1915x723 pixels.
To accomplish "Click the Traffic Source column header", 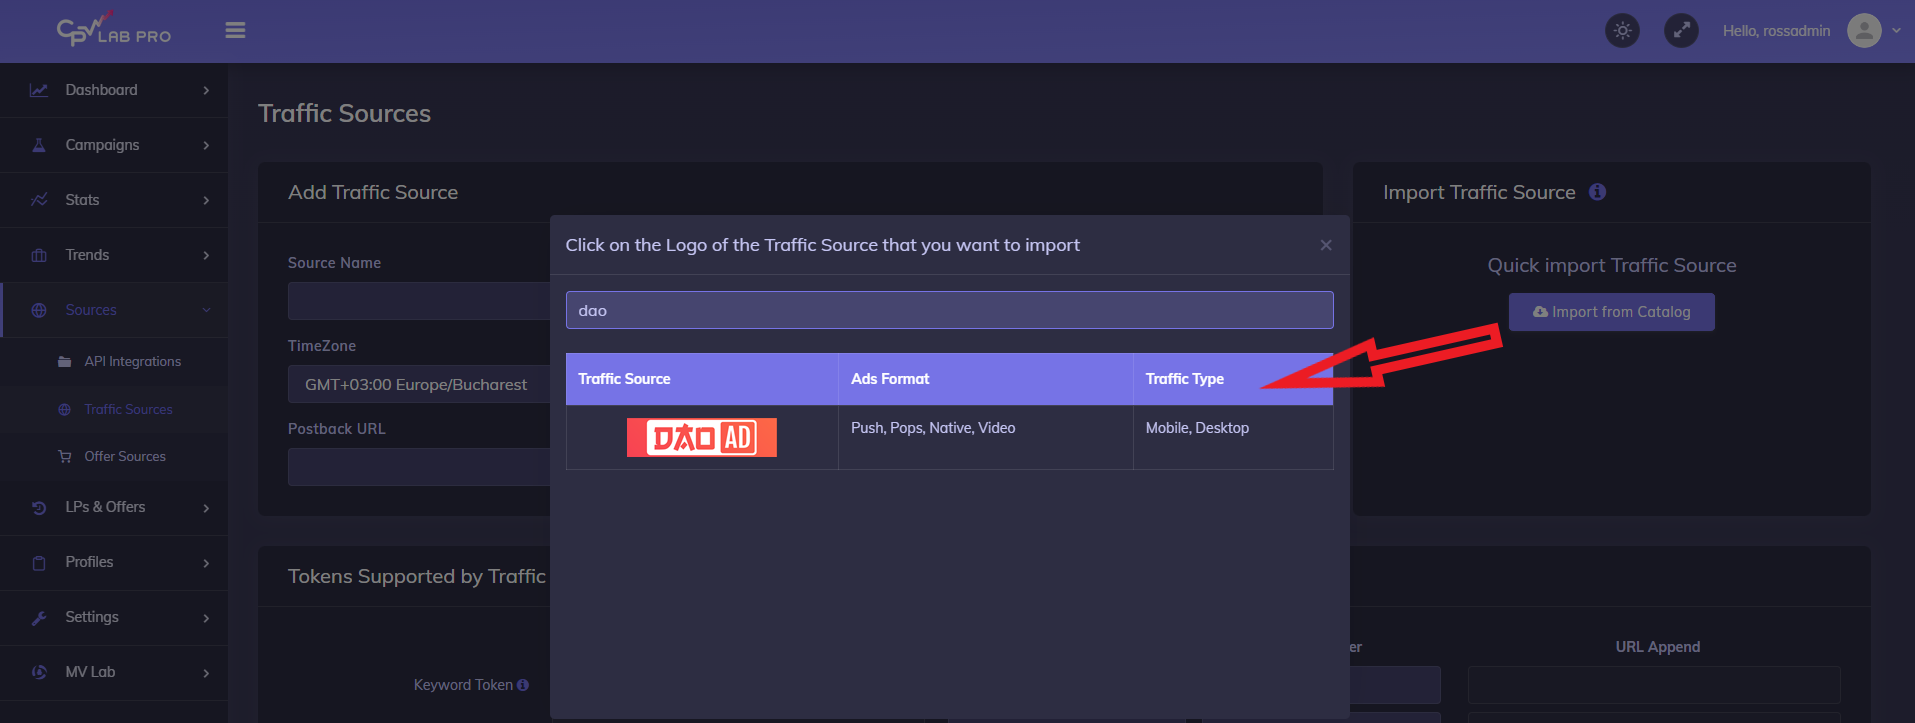I will pos(702,379).
